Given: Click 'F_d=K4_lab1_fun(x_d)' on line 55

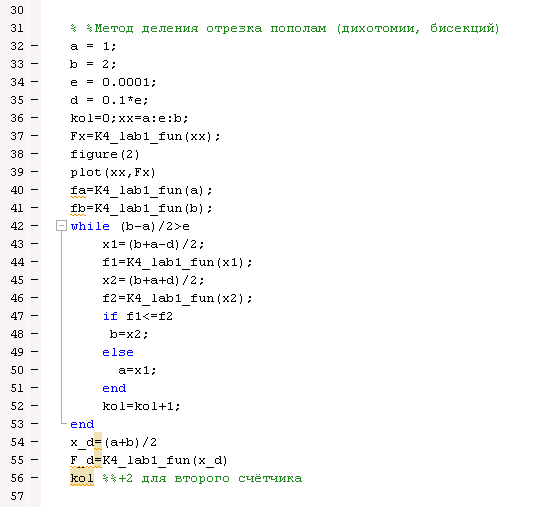Looking at the screenshot, I should [x=149, y=460].
